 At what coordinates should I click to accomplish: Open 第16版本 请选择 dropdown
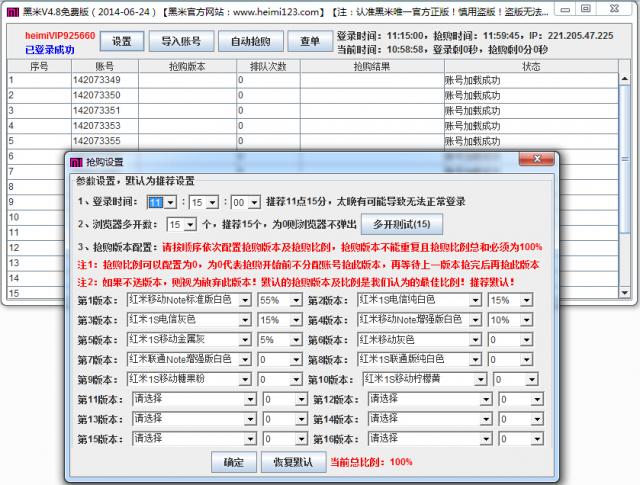(430, 439)
